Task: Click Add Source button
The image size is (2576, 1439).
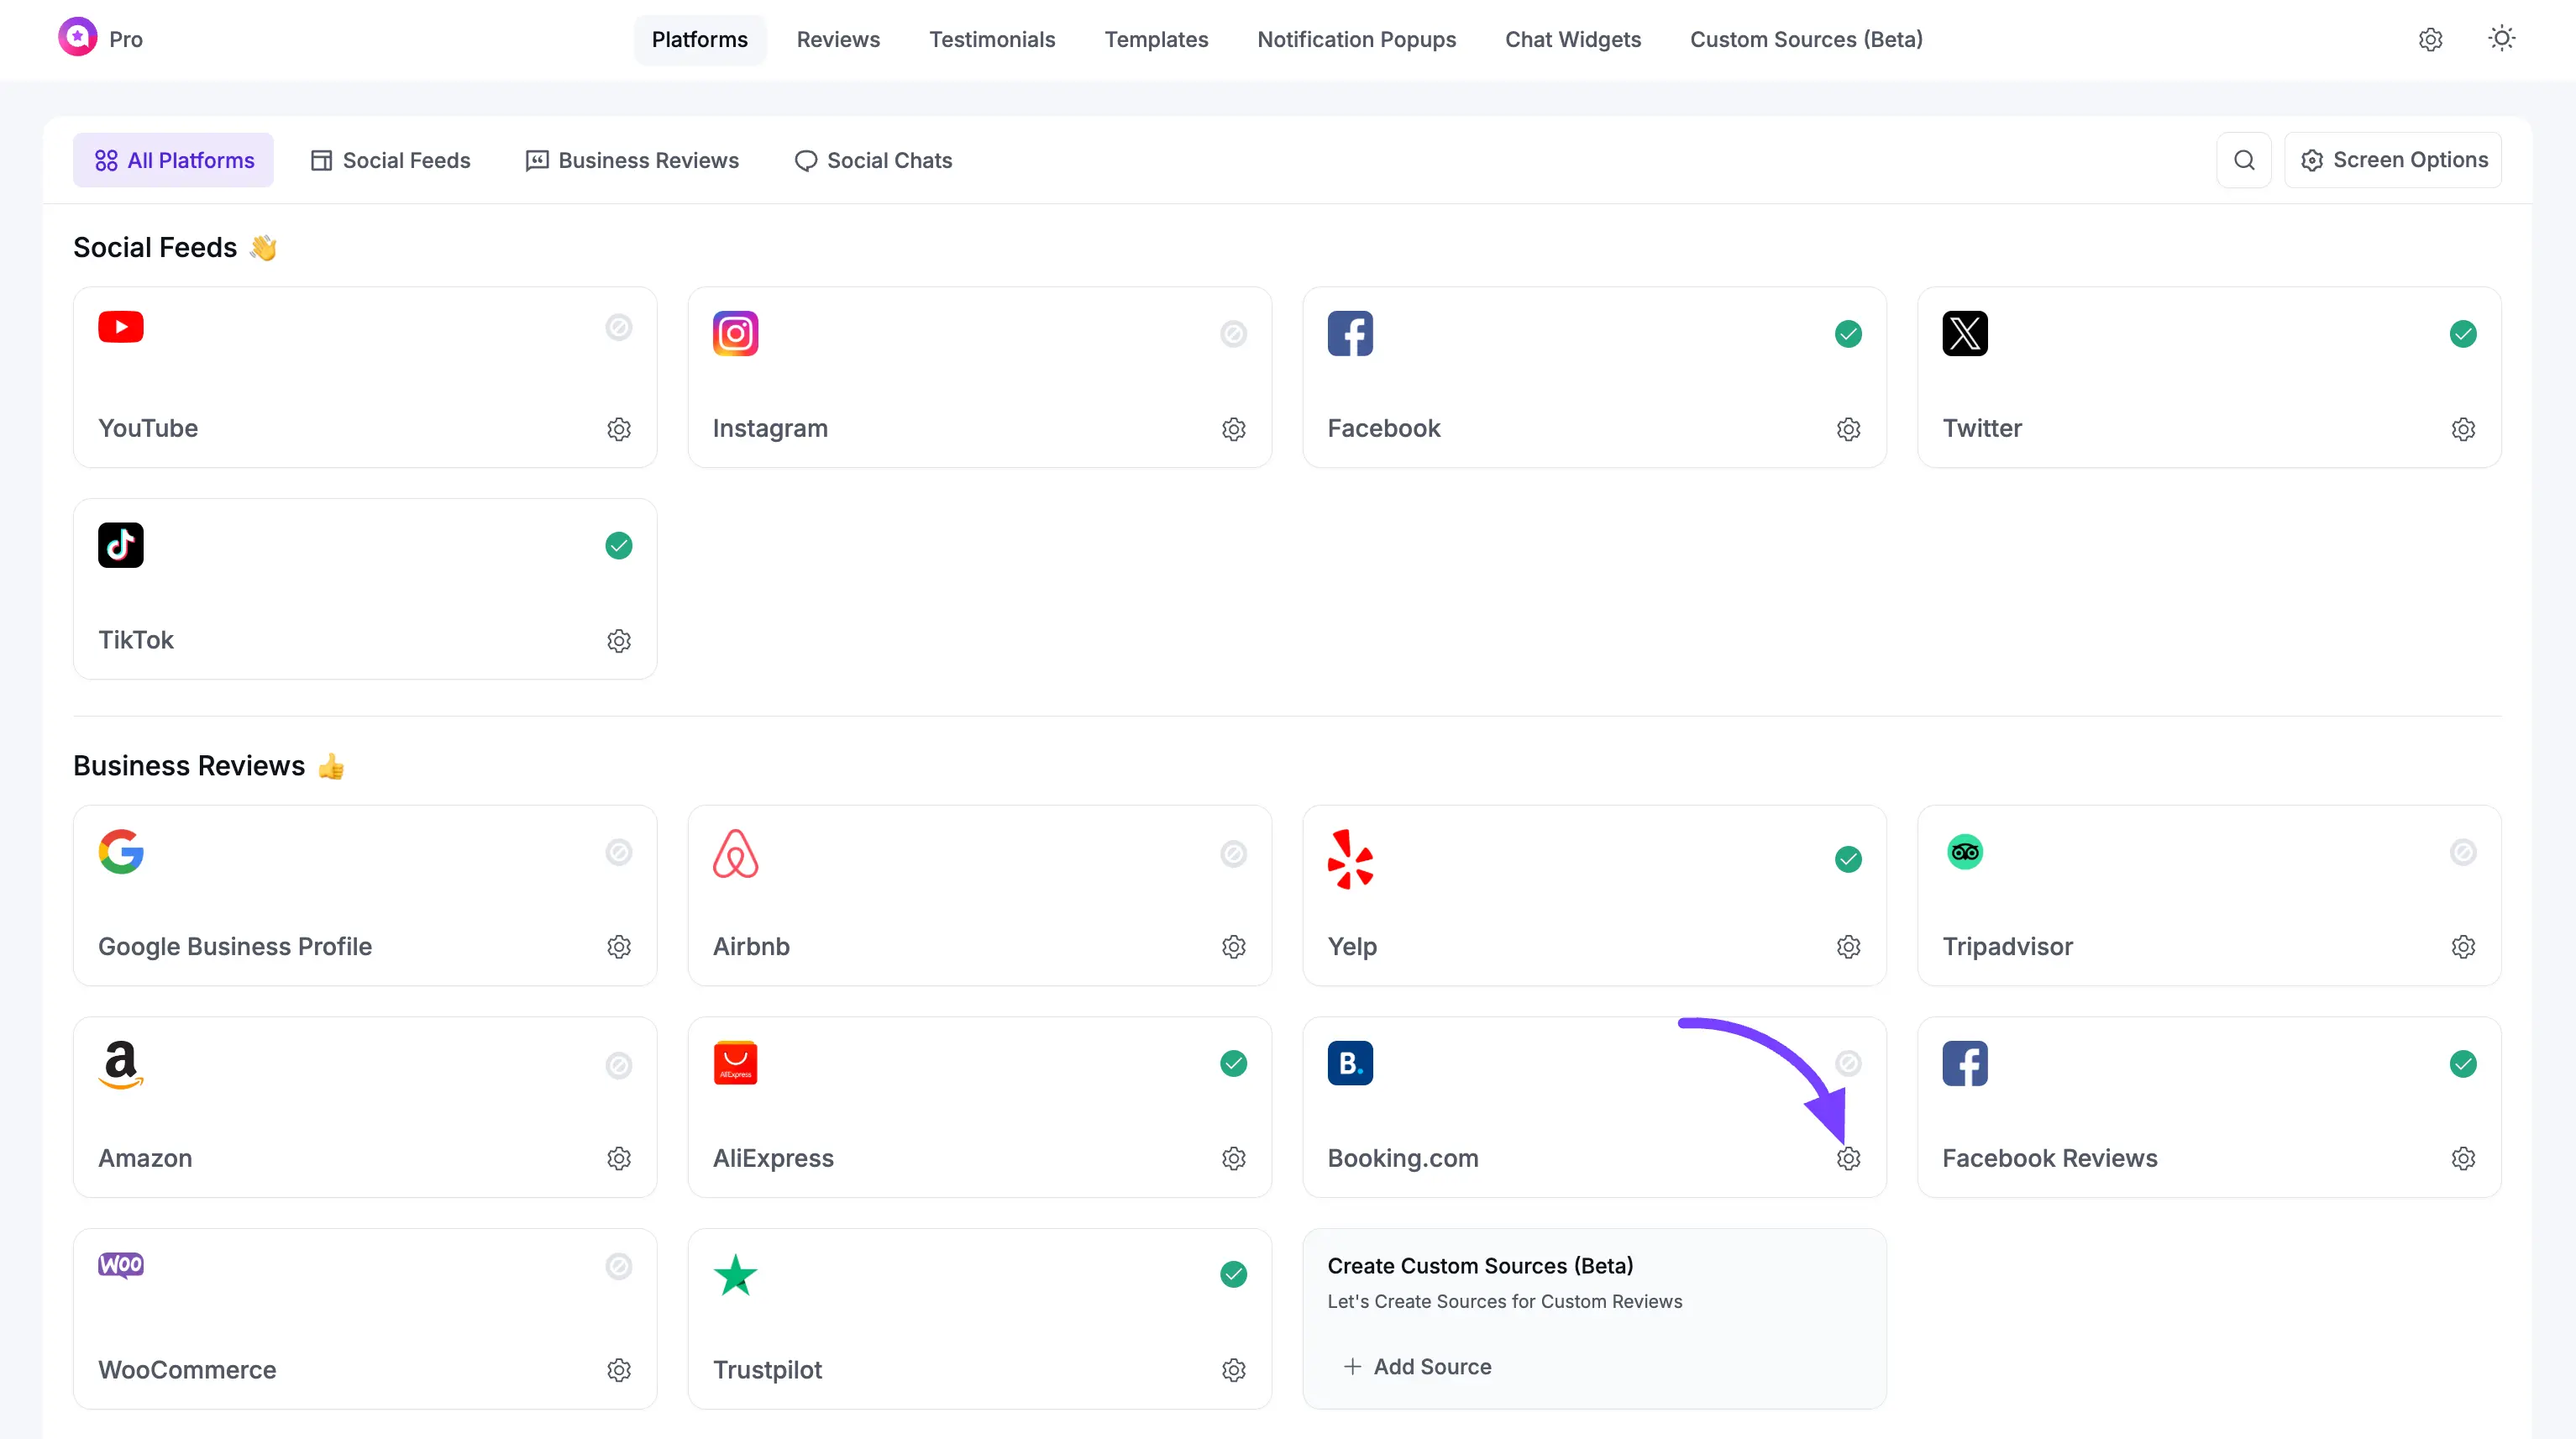Action: (x=1417, y=1366)
